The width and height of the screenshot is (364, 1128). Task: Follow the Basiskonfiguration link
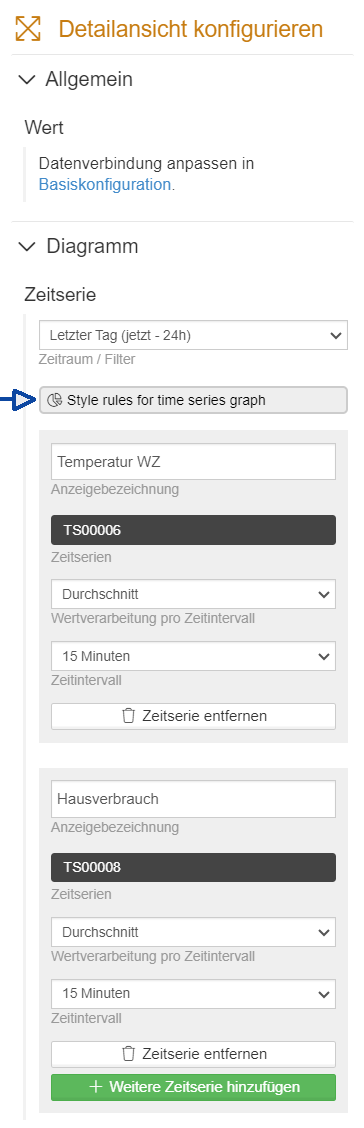[105, 184]
